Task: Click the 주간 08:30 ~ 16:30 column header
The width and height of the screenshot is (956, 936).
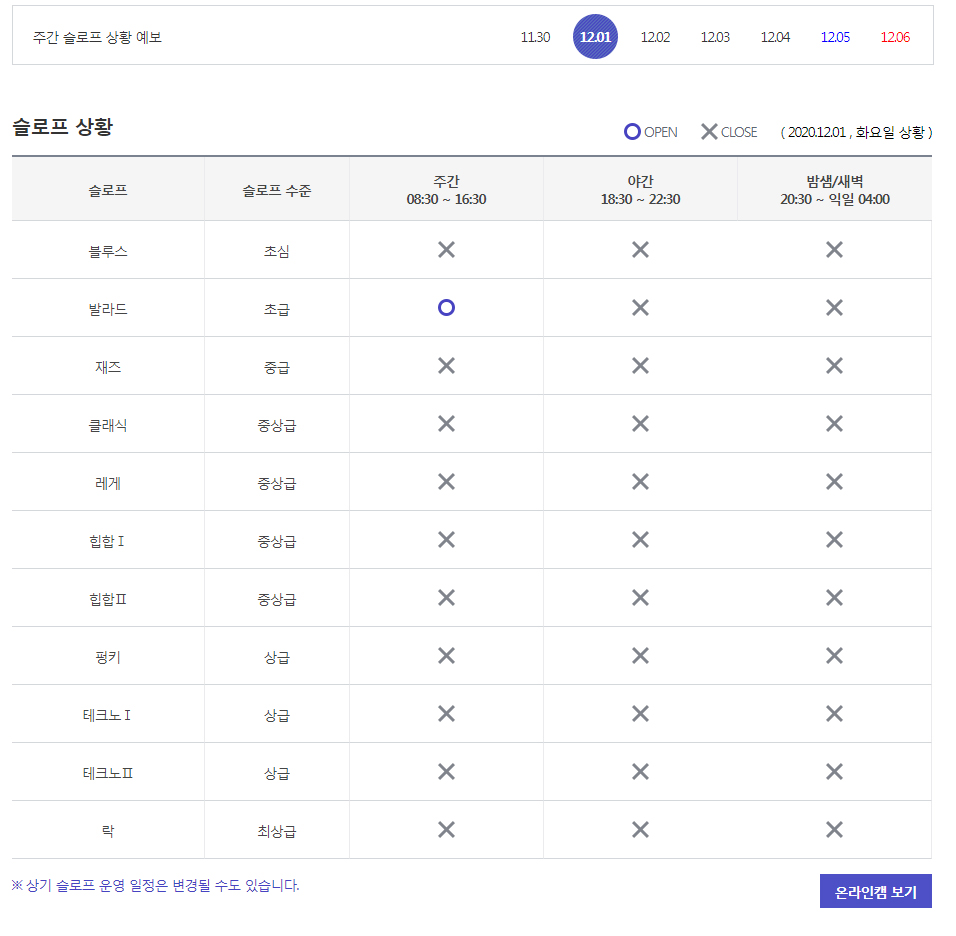Action: tap(446, 190)
